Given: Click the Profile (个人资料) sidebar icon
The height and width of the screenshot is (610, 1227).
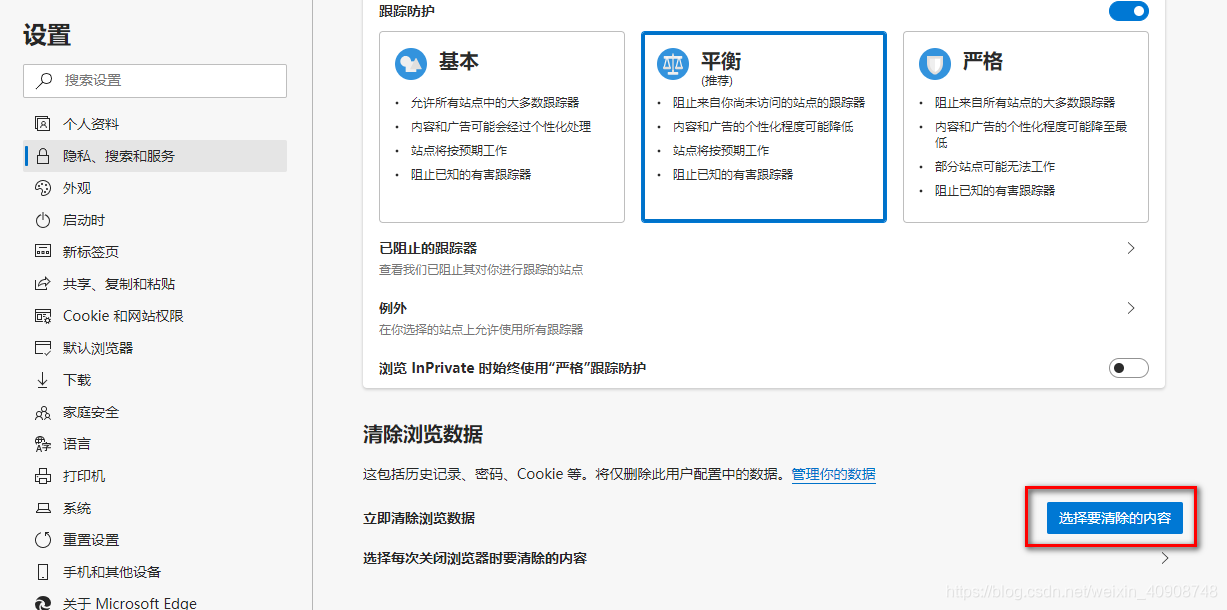Looking at the screenshot, I should 42,124.
